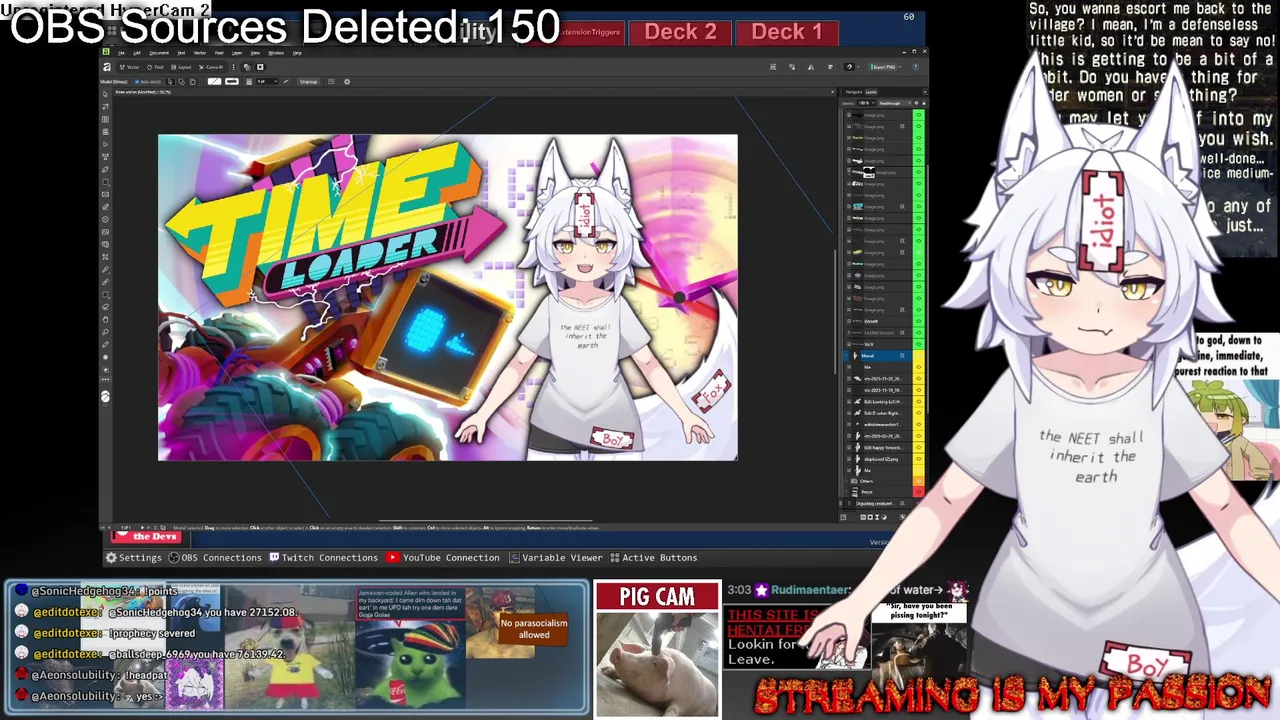Switch to the Vector studio
This screenshot has width=1280, height=720.
(x=130, y=67)
